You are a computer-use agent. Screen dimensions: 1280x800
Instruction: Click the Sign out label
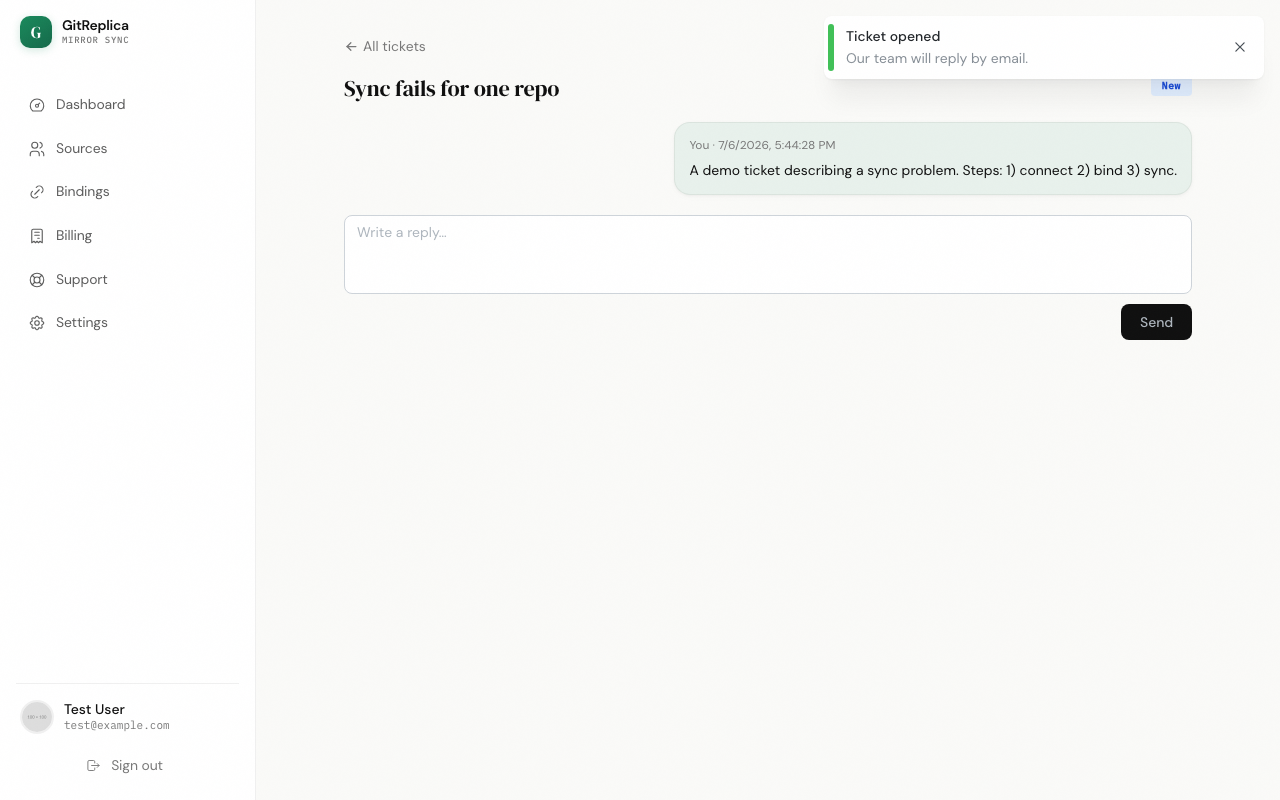pos(137,765)
